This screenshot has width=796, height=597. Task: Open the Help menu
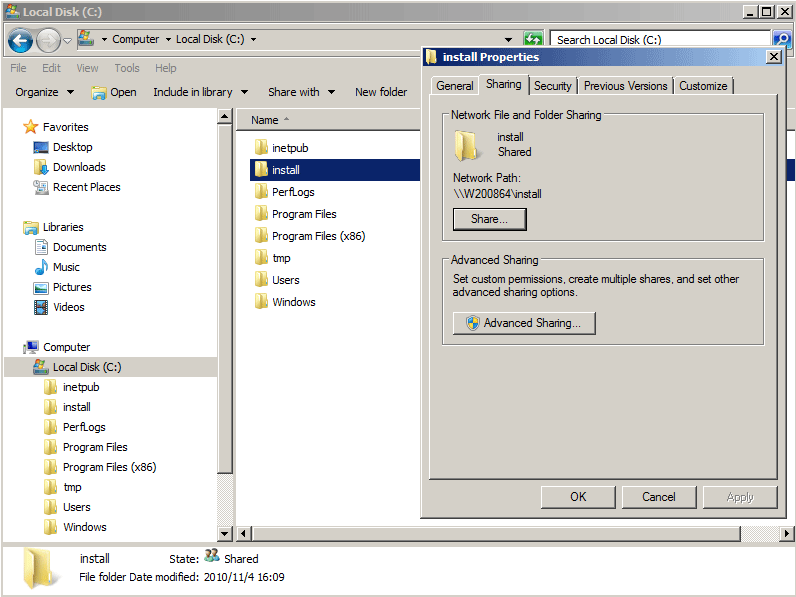coord(165,68)
